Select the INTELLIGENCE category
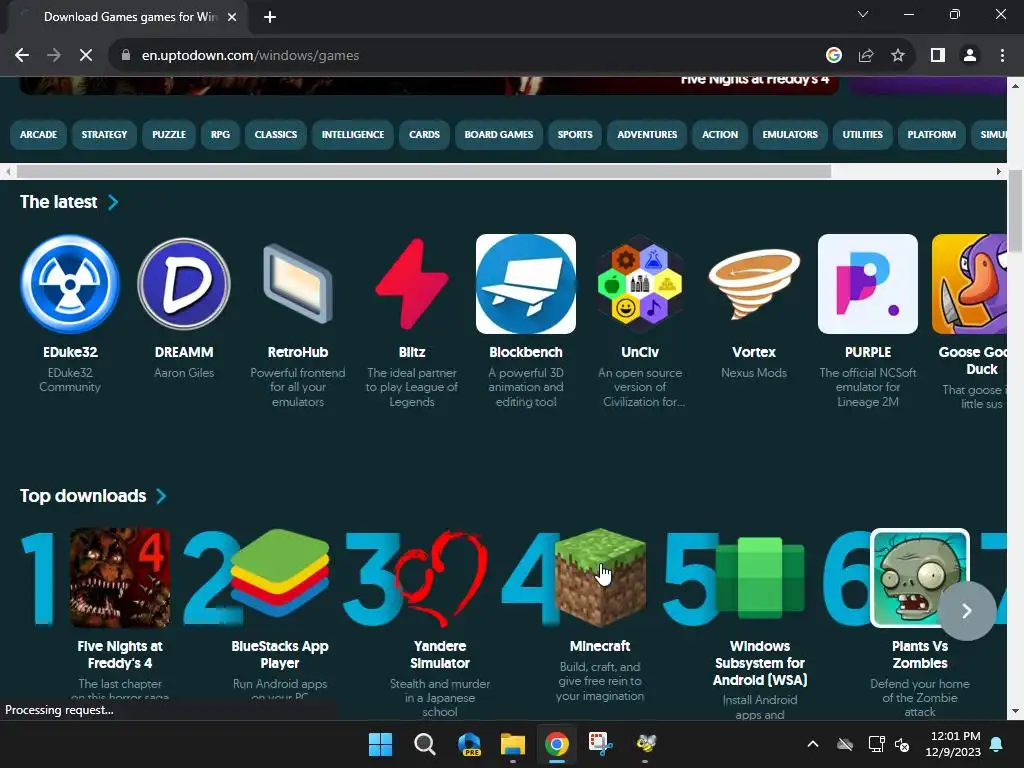 [353, 135]
